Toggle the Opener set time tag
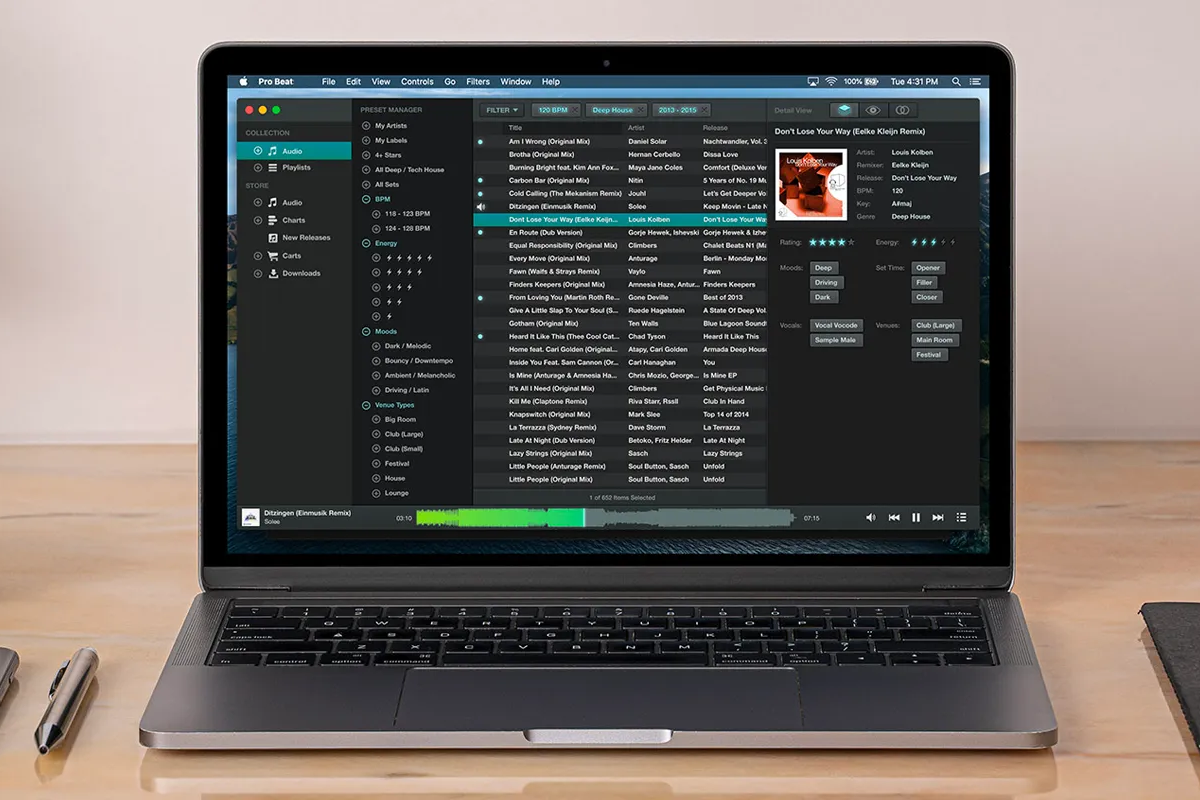The width and height of the screenshot is (1200, 800). pyautogui.click(x=928, y=268)
